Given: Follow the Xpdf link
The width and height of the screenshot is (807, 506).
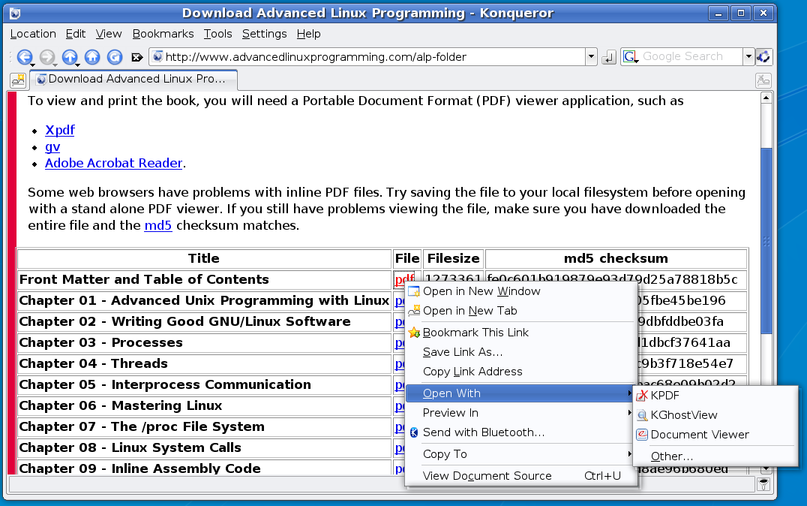Looking at the screenshot, I should (60, 130).
